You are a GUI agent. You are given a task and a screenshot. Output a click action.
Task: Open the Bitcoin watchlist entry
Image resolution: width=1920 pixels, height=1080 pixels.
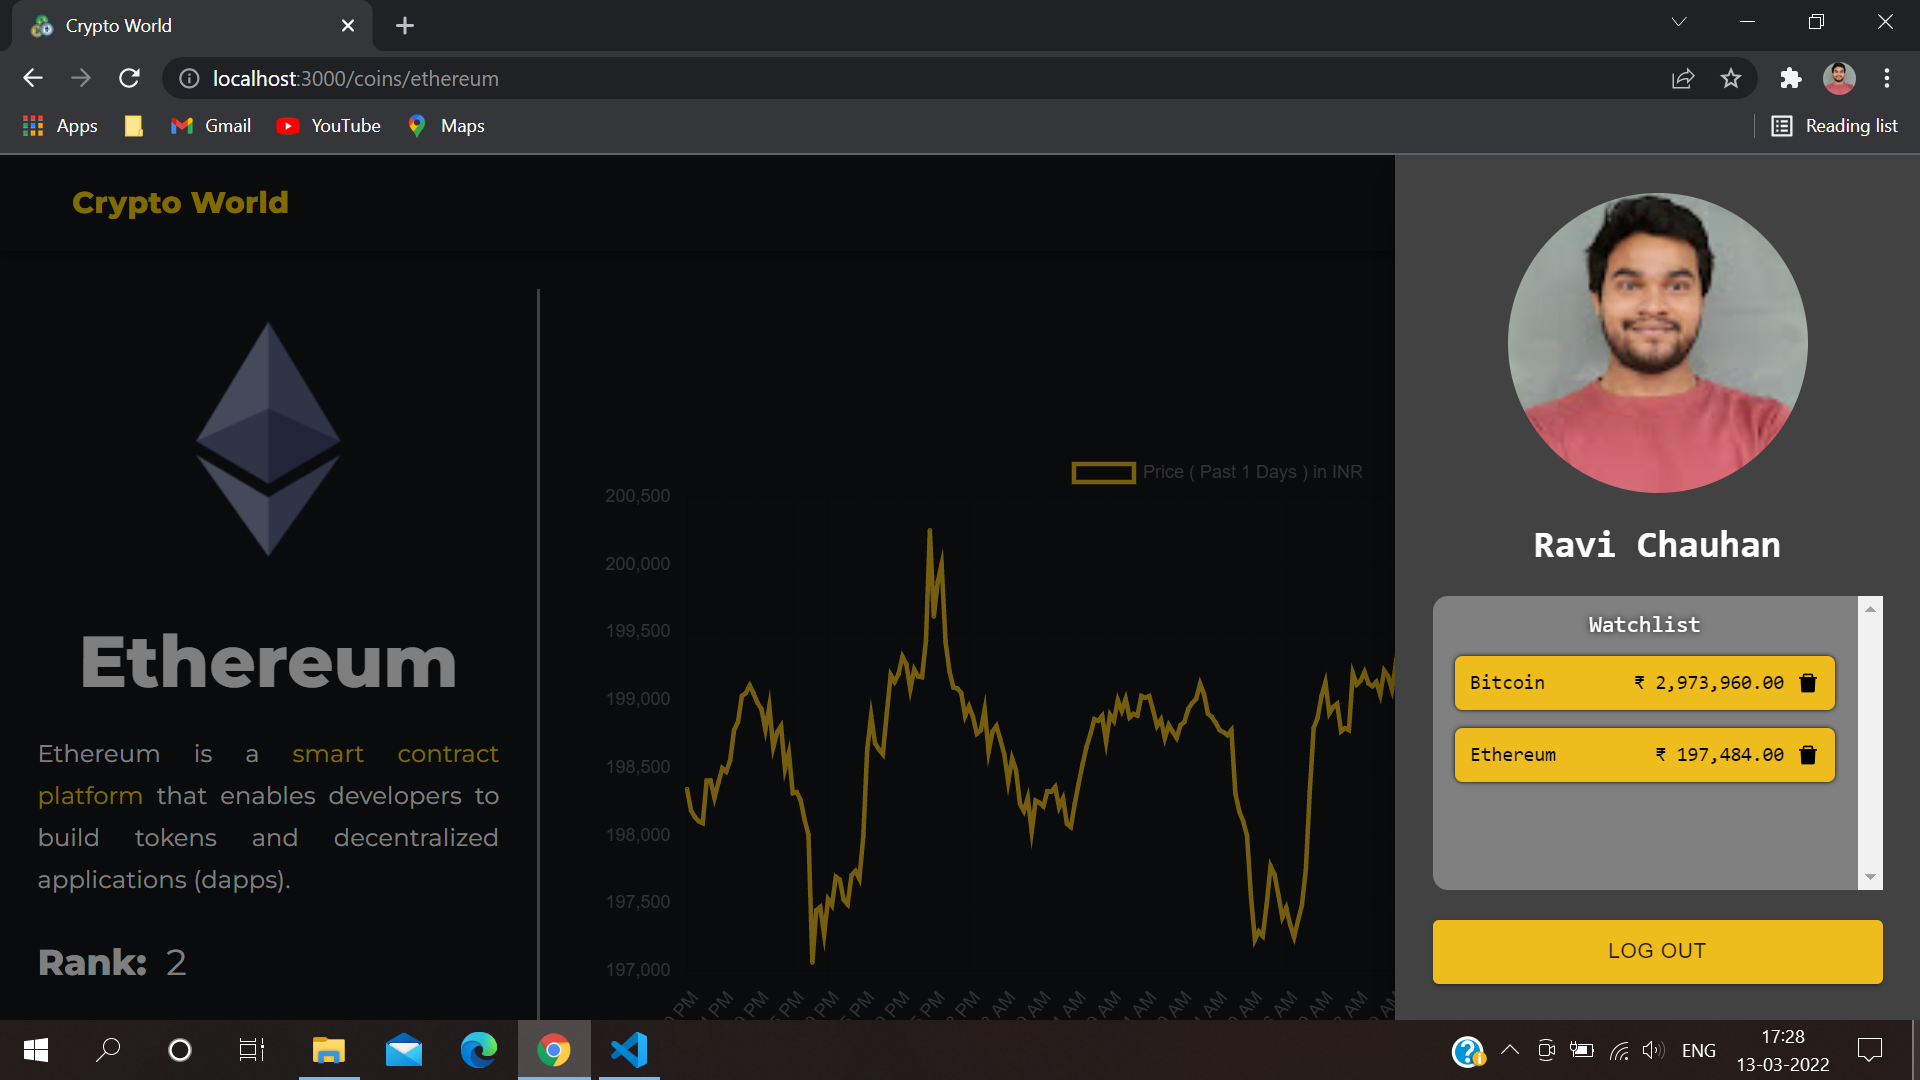(x=1644, y=683)
